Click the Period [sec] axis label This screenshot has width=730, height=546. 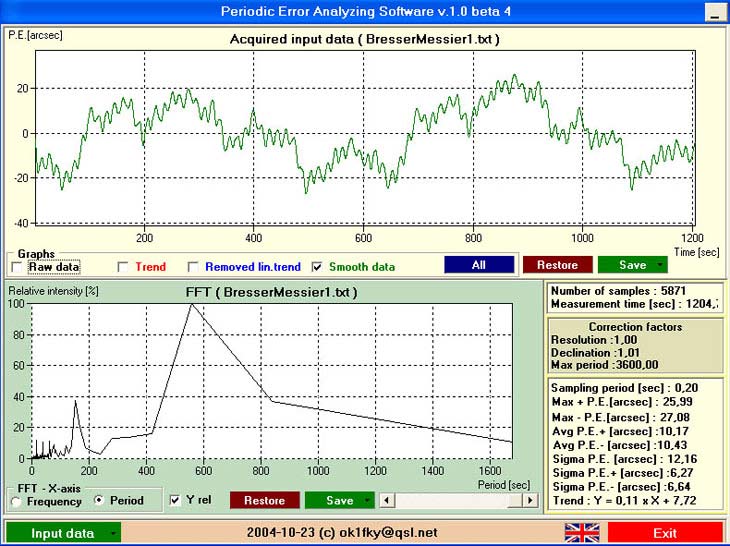[x=504, y=485]
